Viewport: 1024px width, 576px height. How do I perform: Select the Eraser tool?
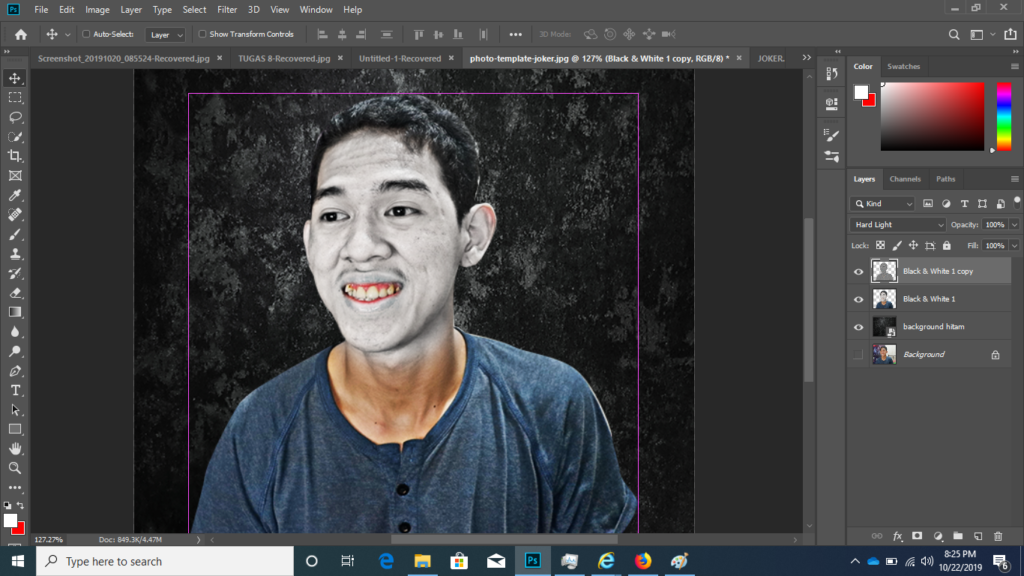pyautogui.click(x=15, y=293)
